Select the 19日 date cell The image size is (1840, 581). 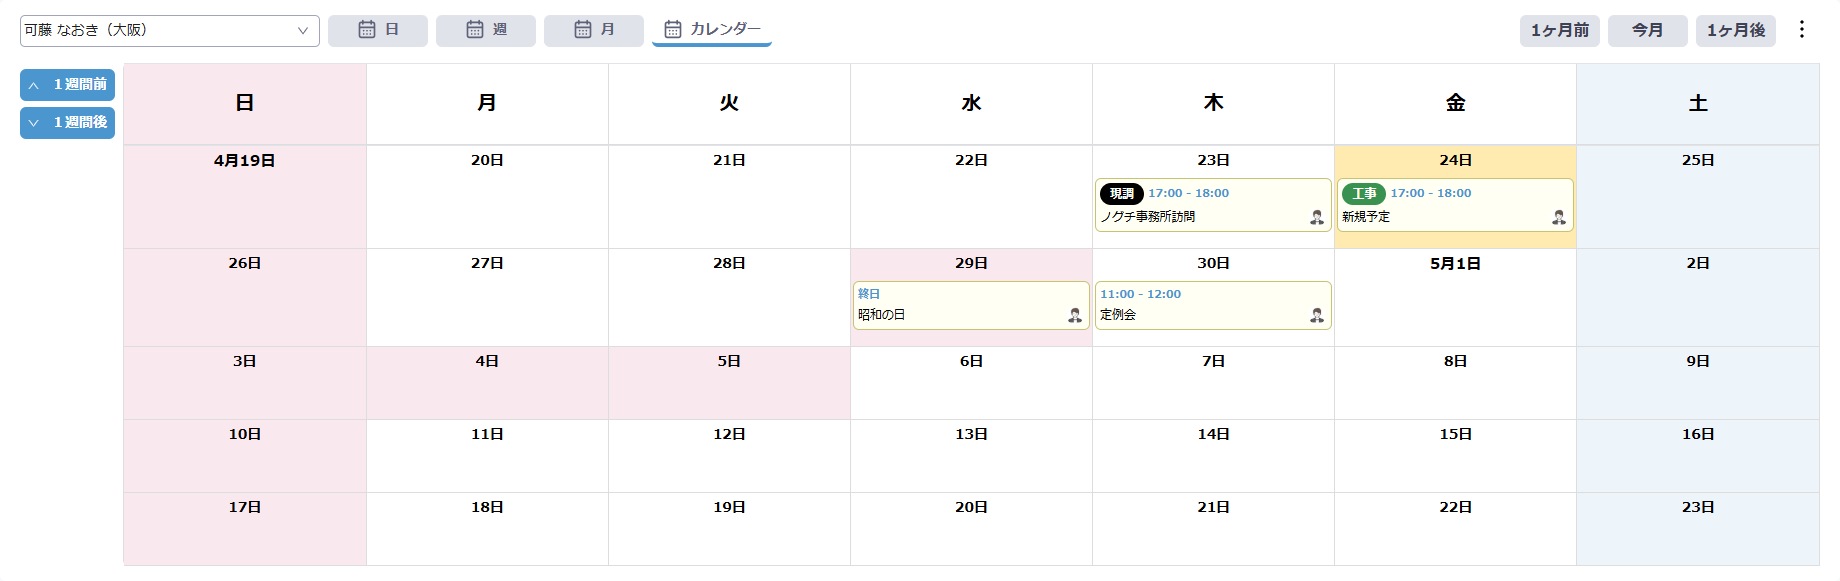tap(729, 529)
